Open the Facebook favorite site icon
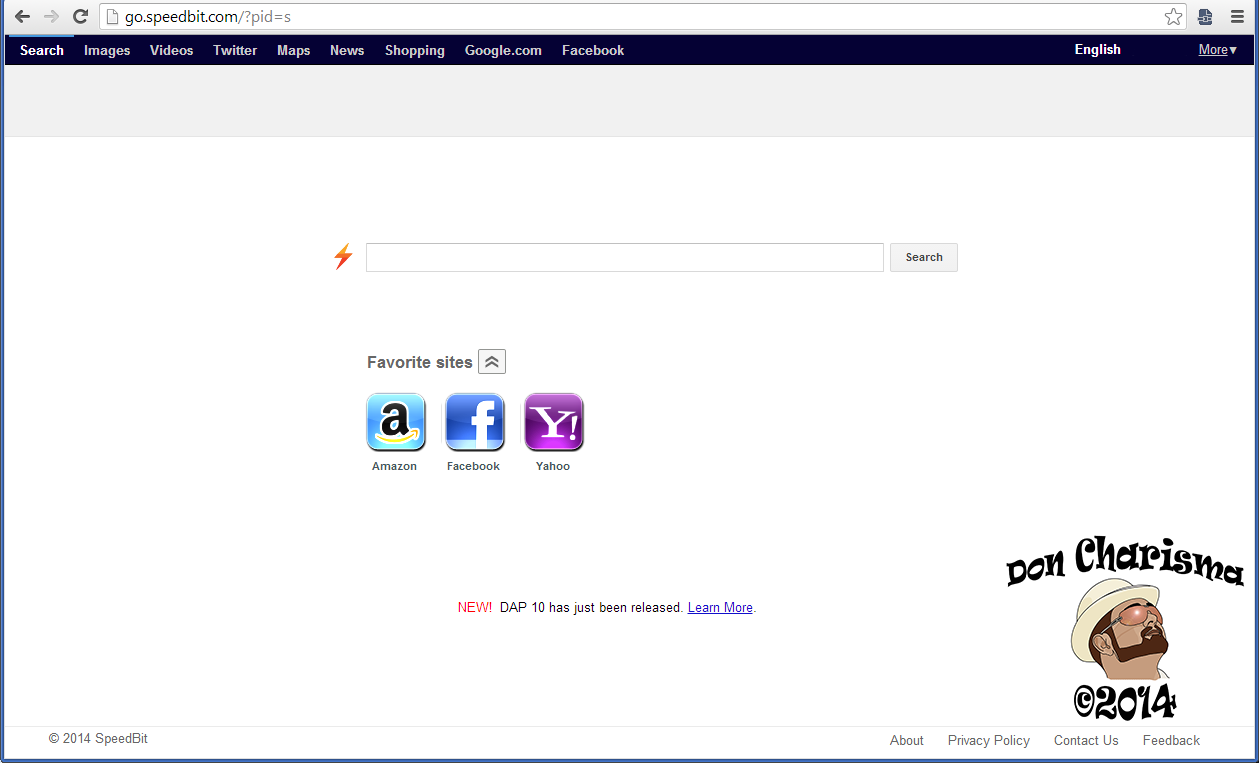The image size is (1259, 763). pyautogui.click(x=474, y=422)
